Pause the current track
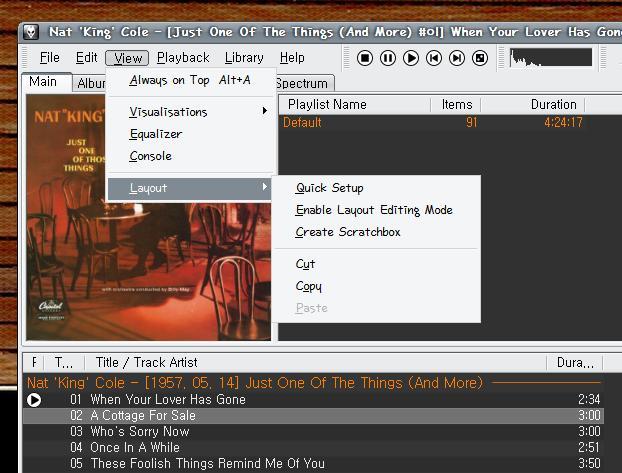This screenshot has width=622, height=473. click(388, 58)
